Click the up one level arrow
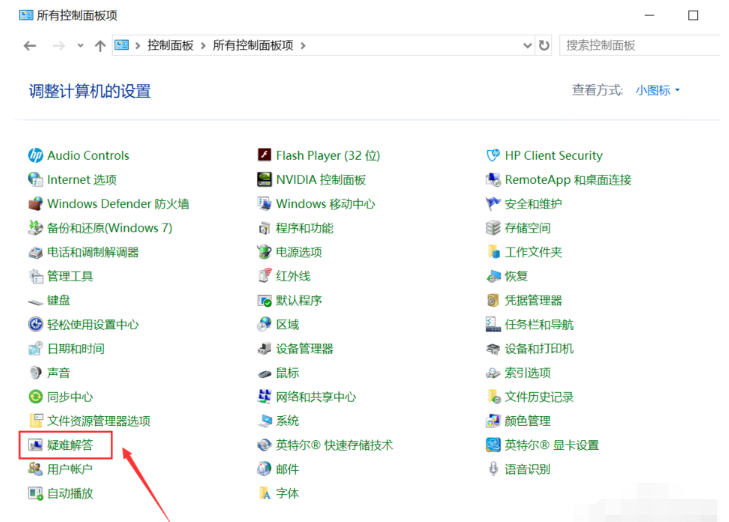The image size is (729, 522). point(100,46)
